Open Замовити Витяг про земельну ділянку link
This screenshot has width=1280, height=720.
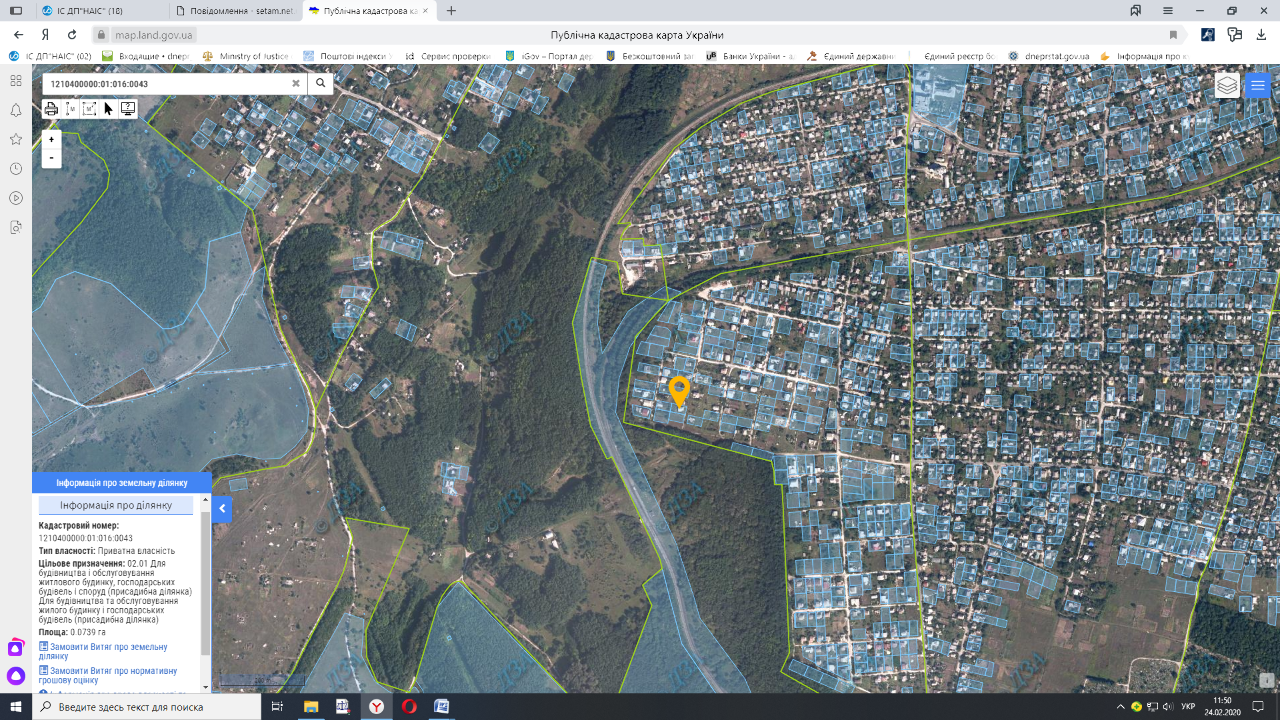point(103,651)
